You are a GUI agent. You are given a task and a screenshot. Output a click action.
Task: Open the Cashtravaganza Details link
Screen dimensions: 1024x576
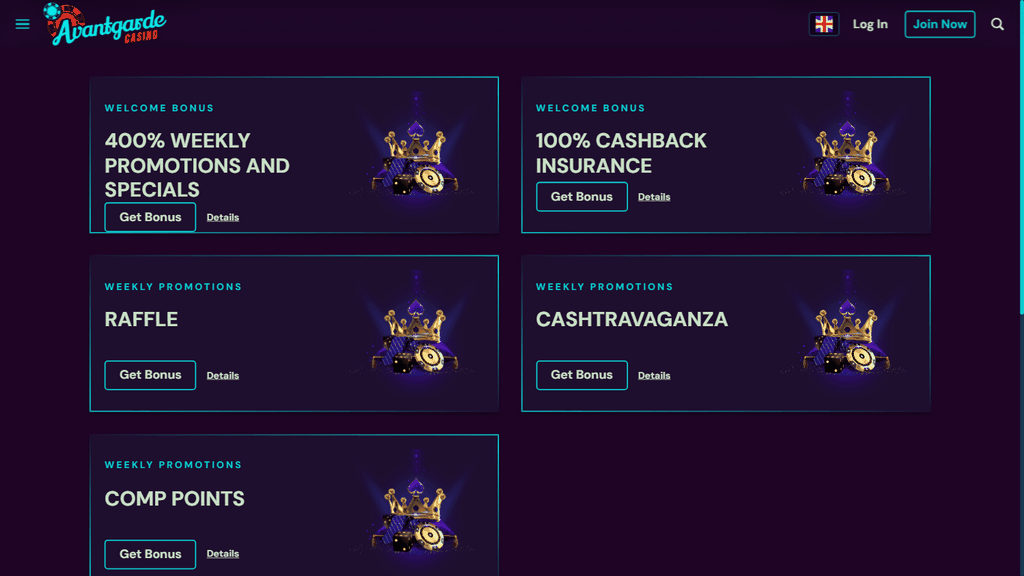tap(654, 376)
